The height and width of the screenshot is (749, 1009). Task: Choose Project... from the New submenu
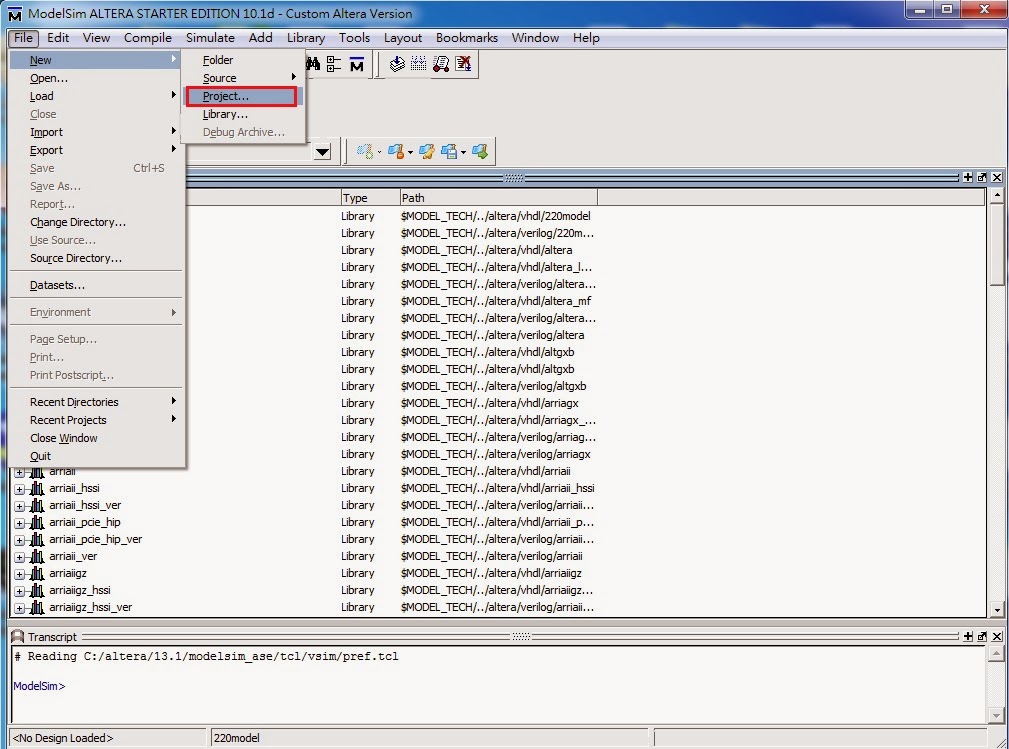point(243,96)
